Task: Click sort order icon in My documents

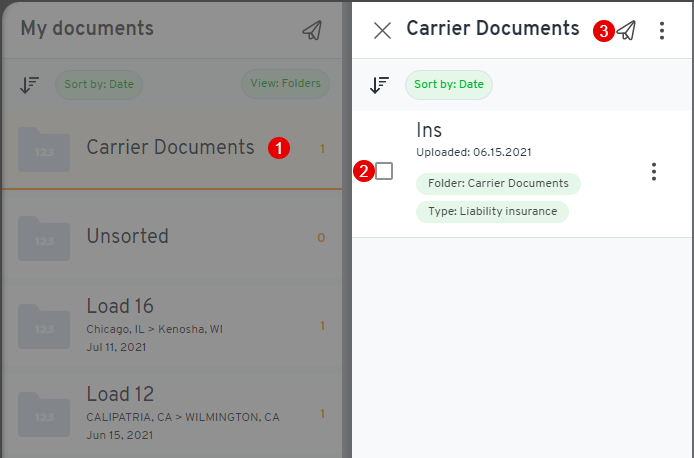Action: tap(29, 85)
